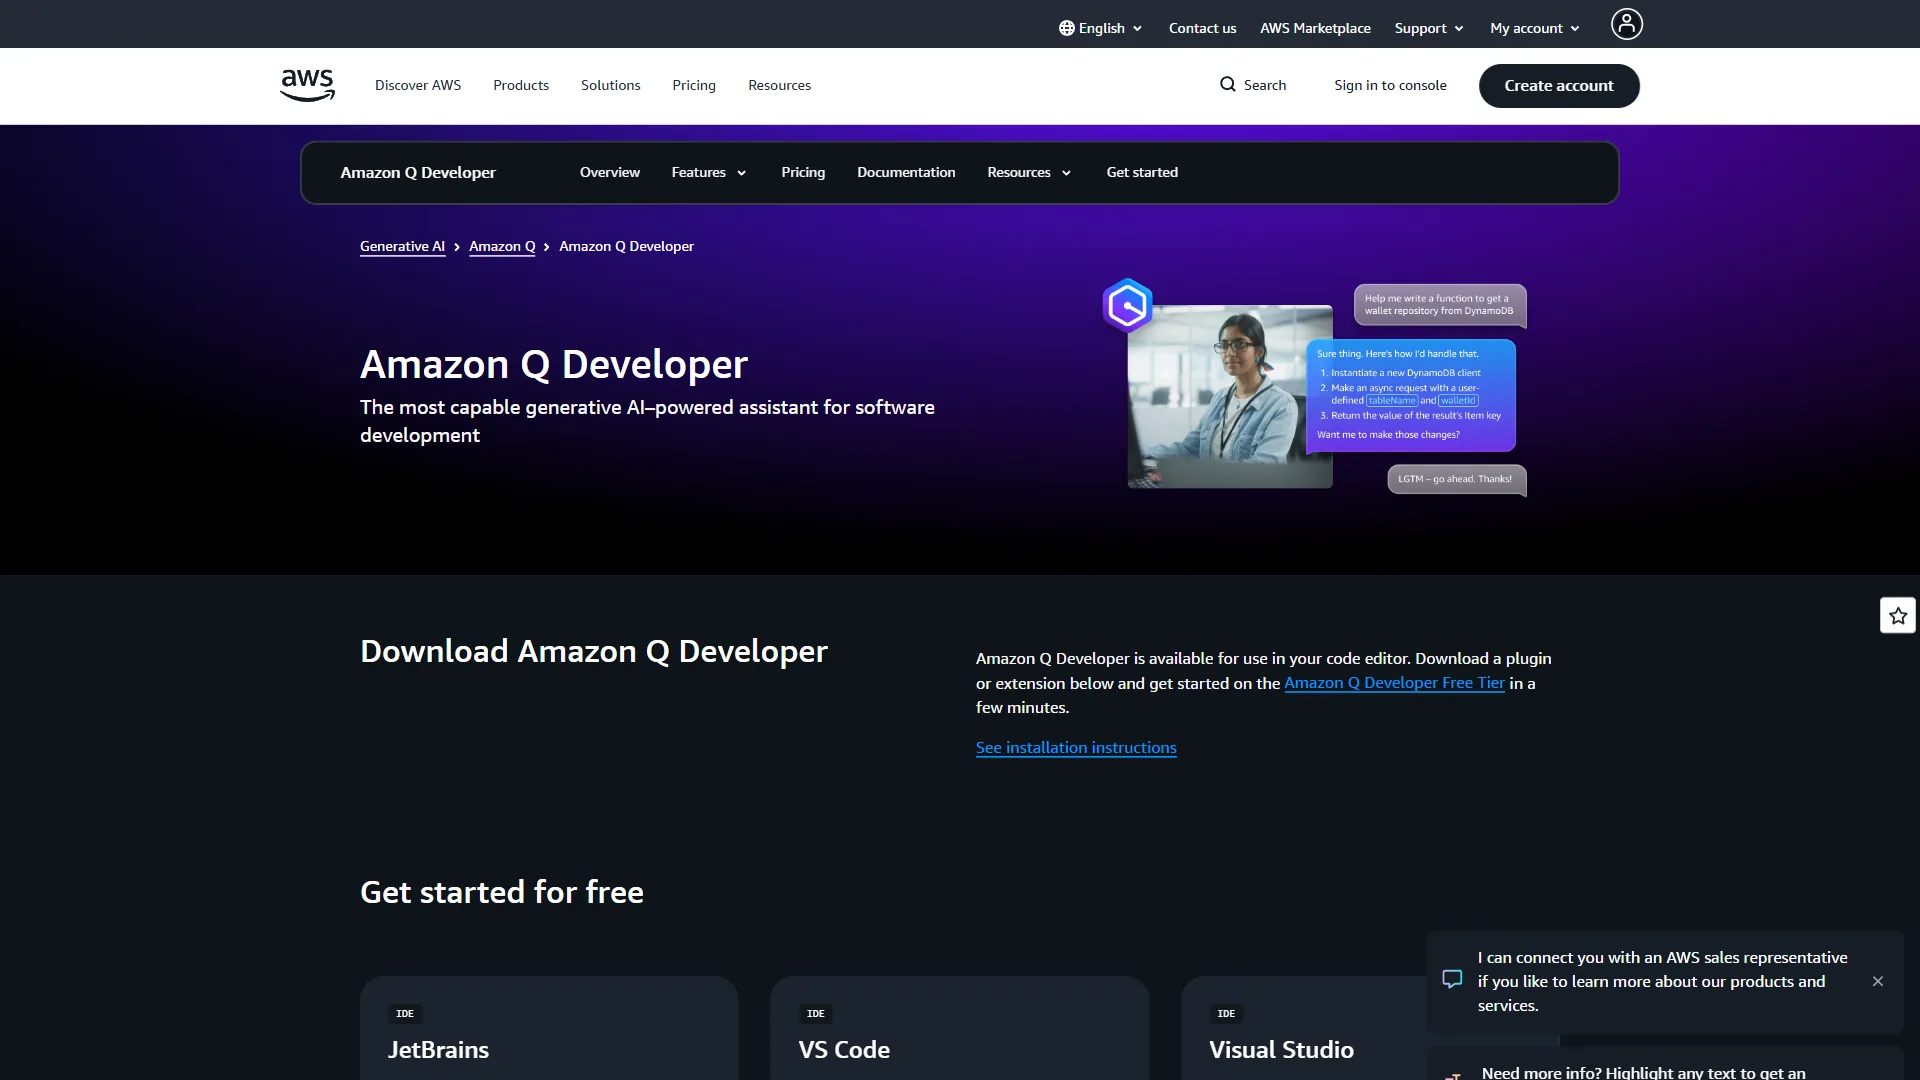Image resolution: width=1920 pixels, height=1080 pixels.
Task: Open the Resources menu in main header
Action: (x=780, y=85)
